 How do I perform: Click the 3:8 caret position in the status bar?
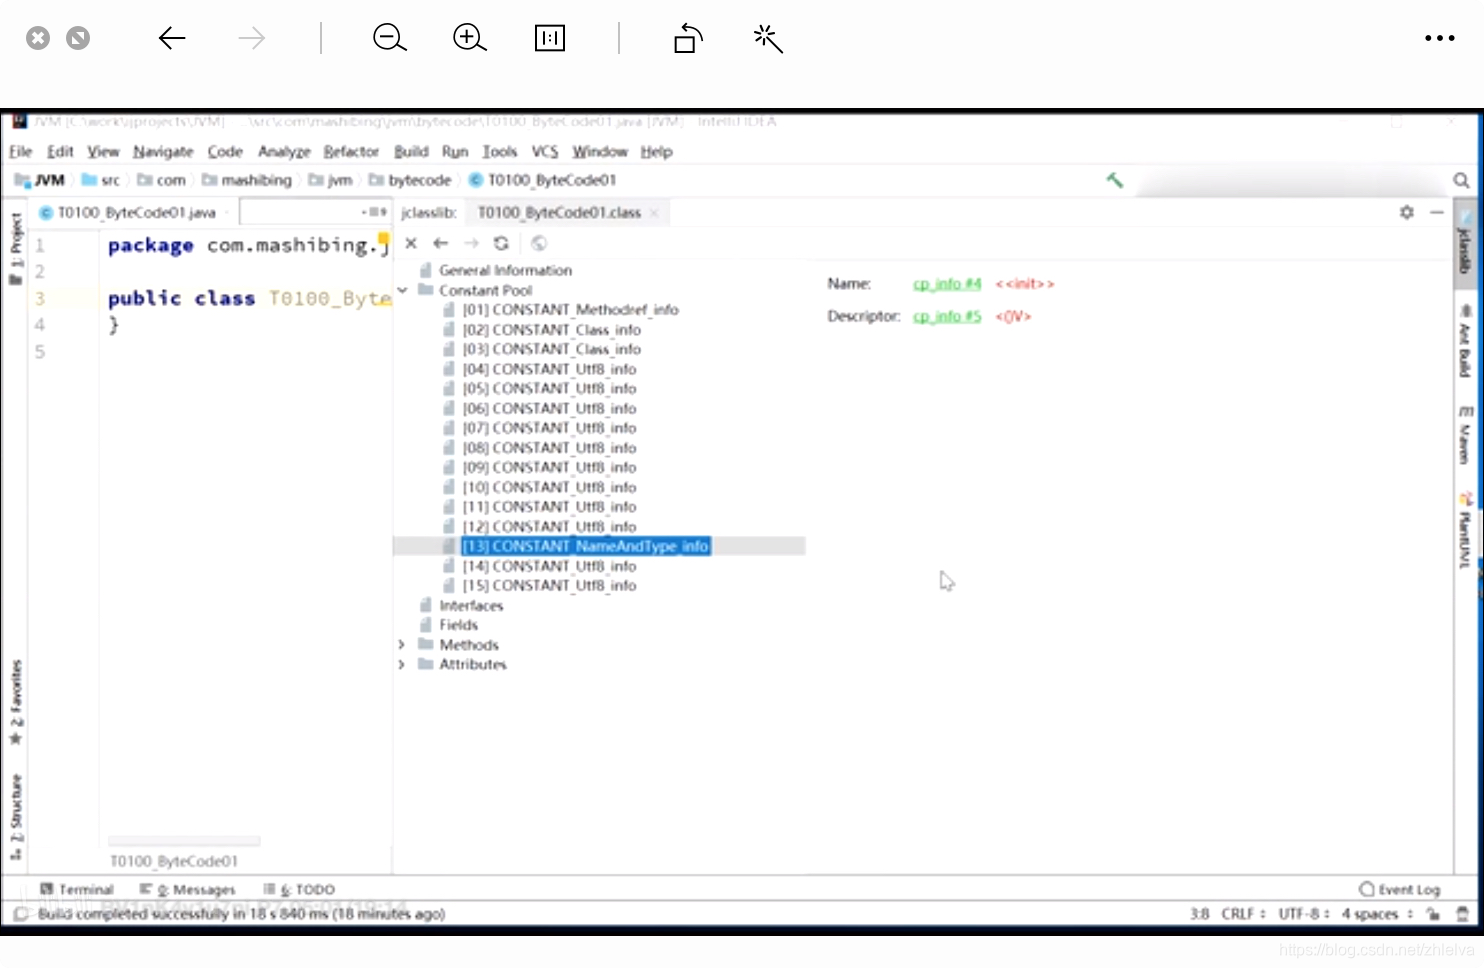(x=1199, y=913)
